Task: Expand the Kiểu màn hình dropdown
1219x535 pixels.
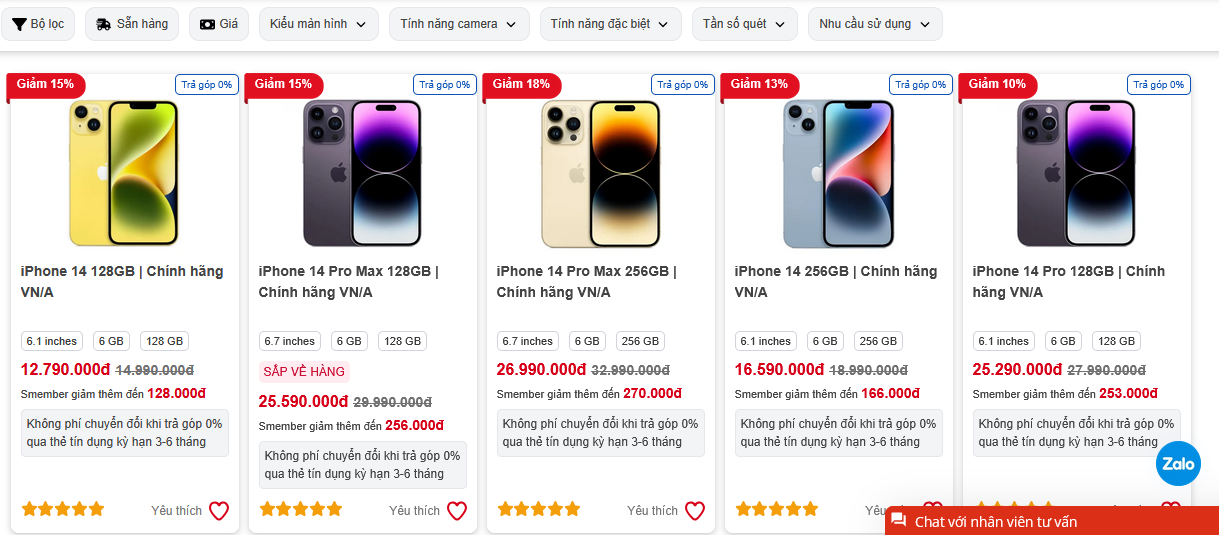Action: (319, 24)
